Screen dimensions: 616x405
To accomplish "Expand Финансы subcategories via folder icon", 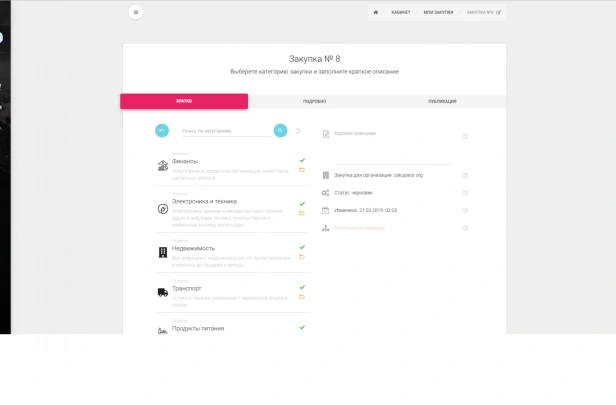I will pyautogui.click(x=302, y=170).
